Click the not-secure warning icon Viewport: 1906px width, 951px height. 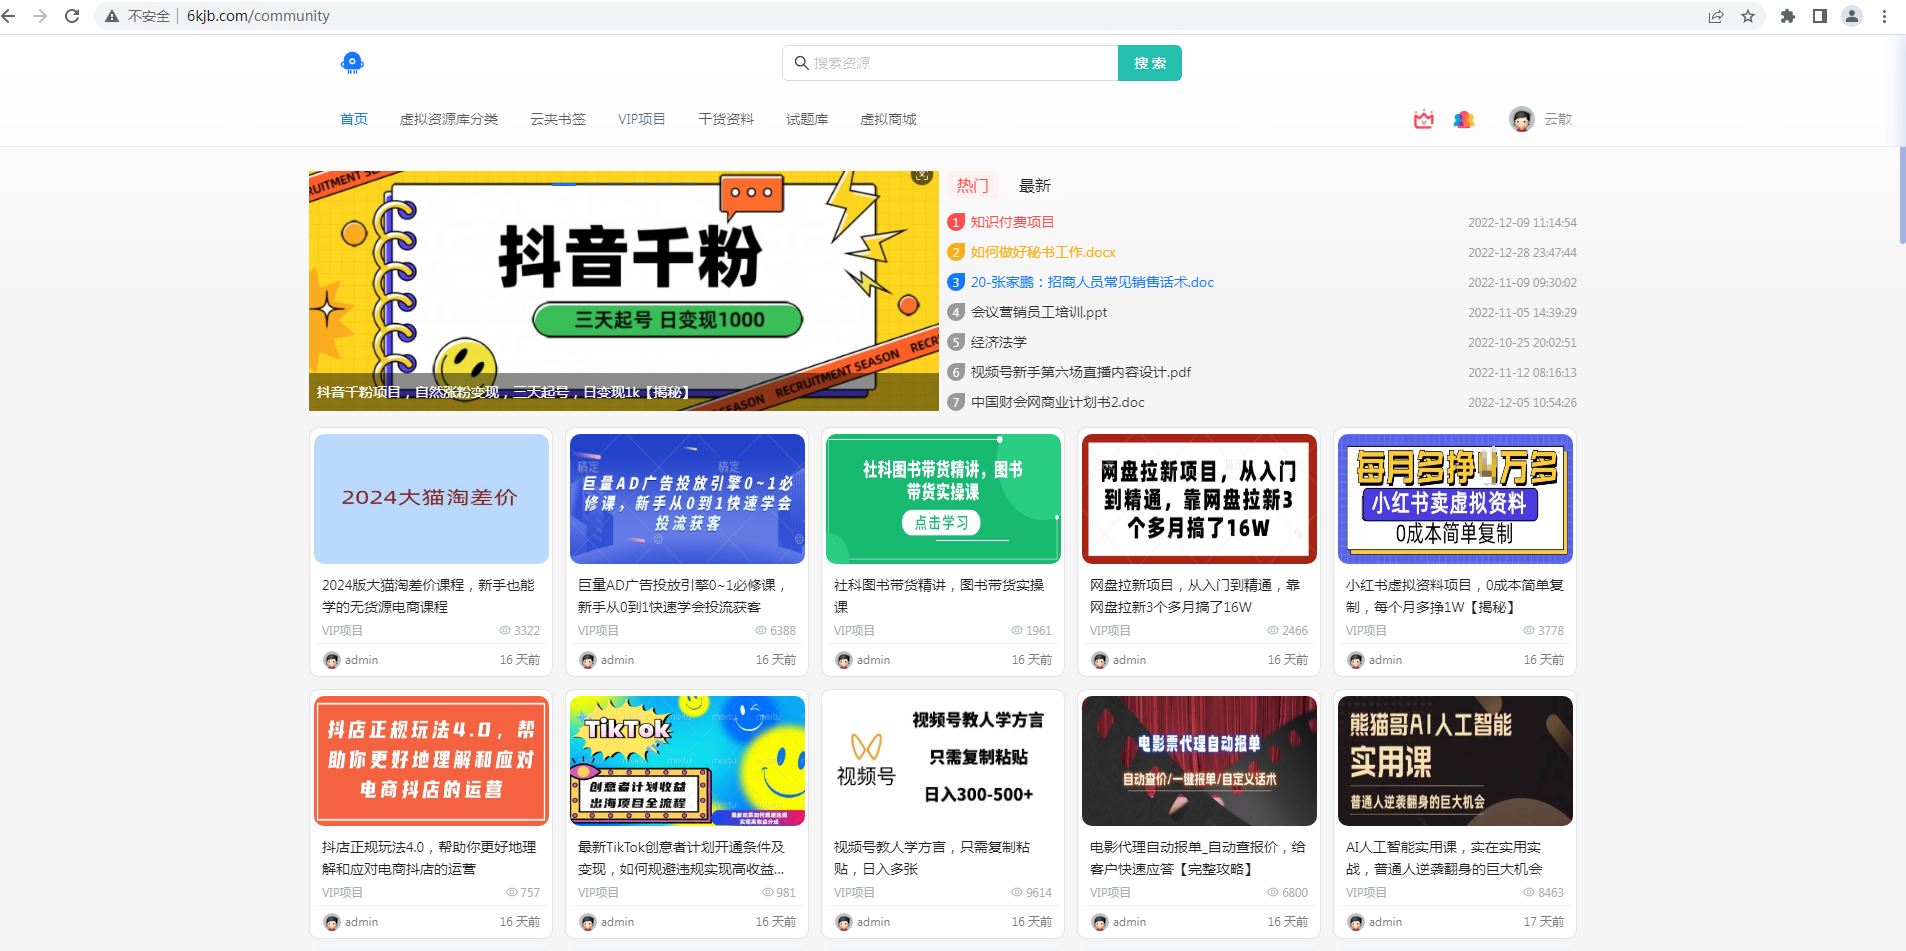coord(112,16)
